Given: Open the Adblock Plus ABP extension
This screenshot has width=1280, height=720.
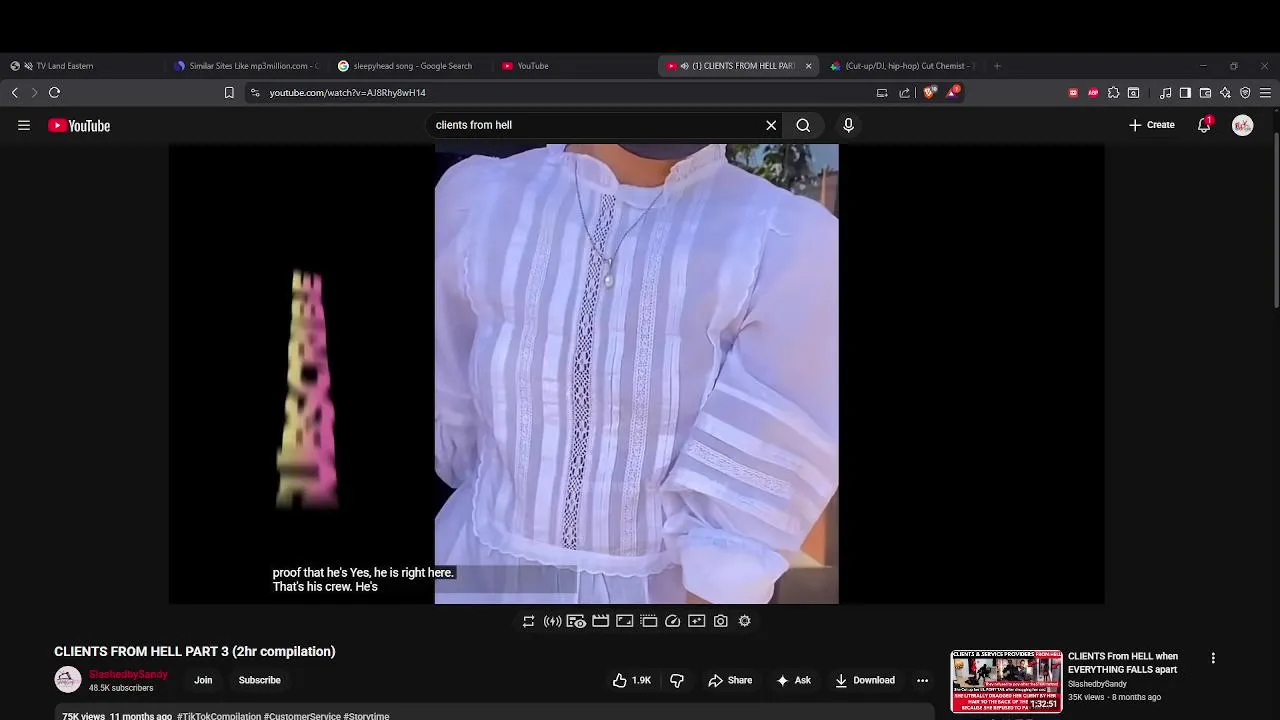Looking at the screenshot, I should click(x=1093, y=93).
